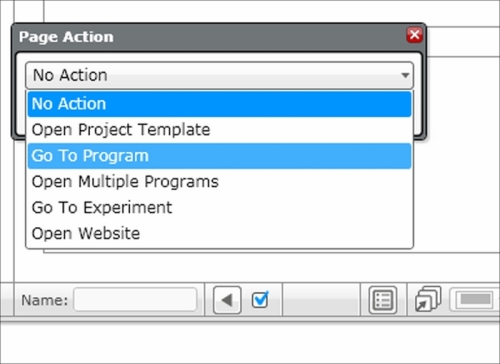This screenshot has height=364, width=500.
Task: Click the Name: label in the bottom toolbar
Action: pyautogui.click(x=44, y=300)
